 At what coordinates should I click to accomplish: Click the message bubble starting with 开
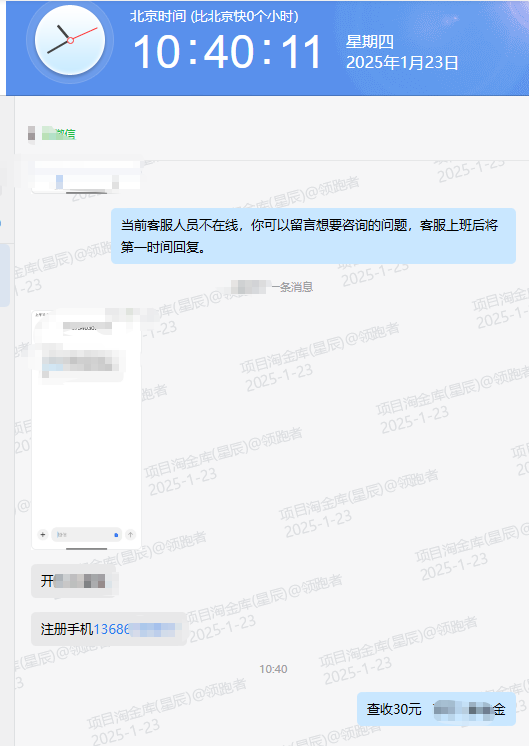[74, 581]
